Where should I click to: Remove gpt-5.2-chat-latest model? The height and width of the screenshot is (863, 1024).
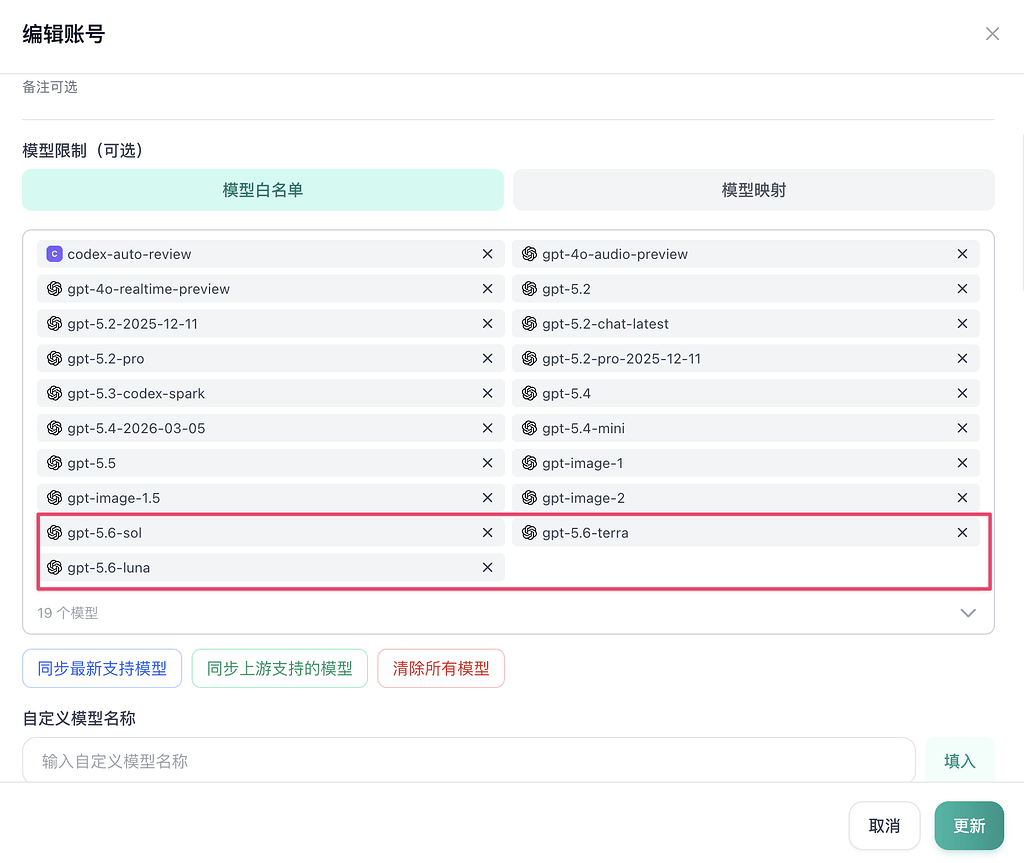[962, 323]
